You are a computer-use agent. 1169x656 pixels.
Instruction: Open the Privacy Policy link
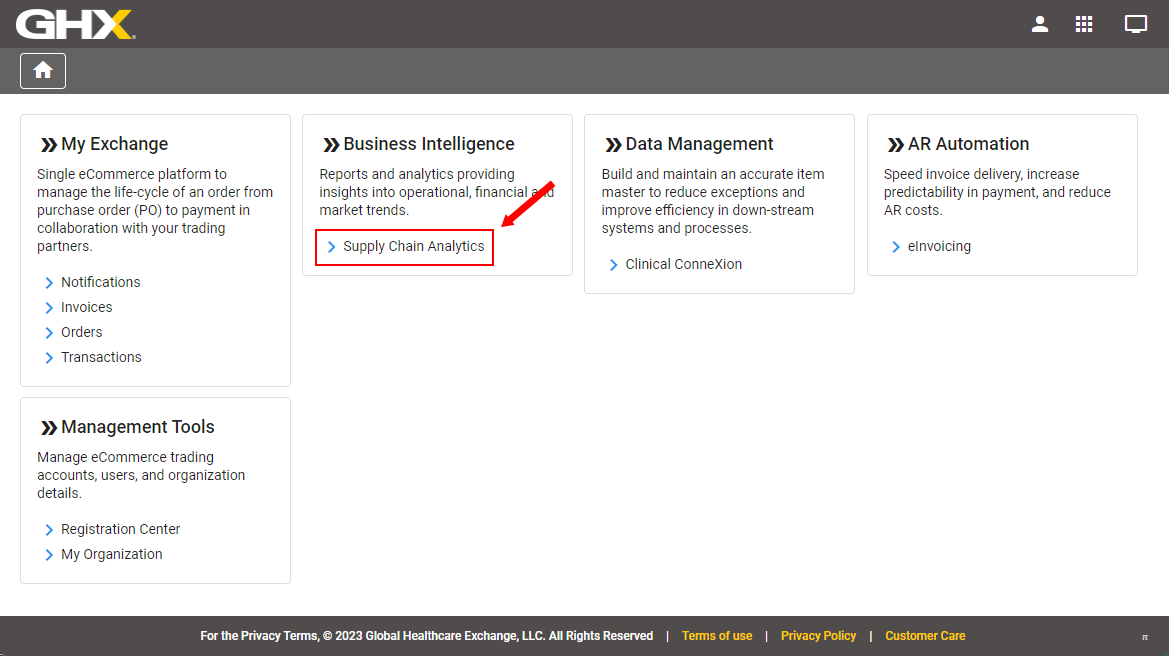pos(819,636)
